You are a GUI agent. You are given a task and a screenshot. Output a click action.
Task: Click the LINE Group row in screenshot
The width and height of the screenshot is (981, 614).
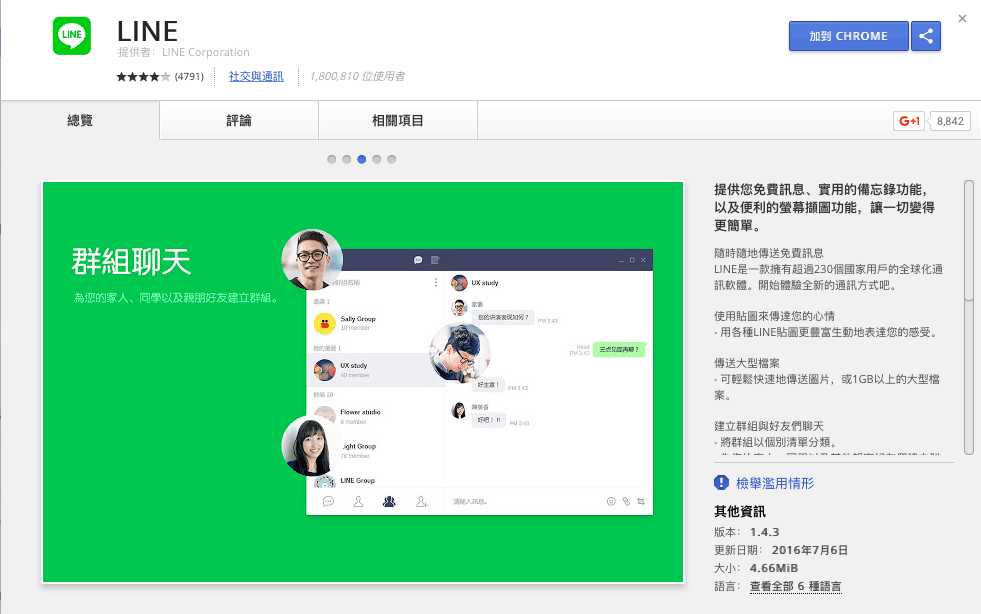coord(375,481)
